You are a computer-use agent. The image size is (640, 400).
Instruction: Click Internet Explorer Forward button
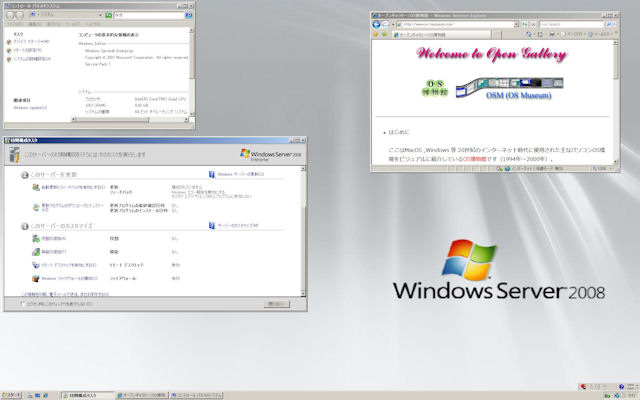click(x=385, y=24)
